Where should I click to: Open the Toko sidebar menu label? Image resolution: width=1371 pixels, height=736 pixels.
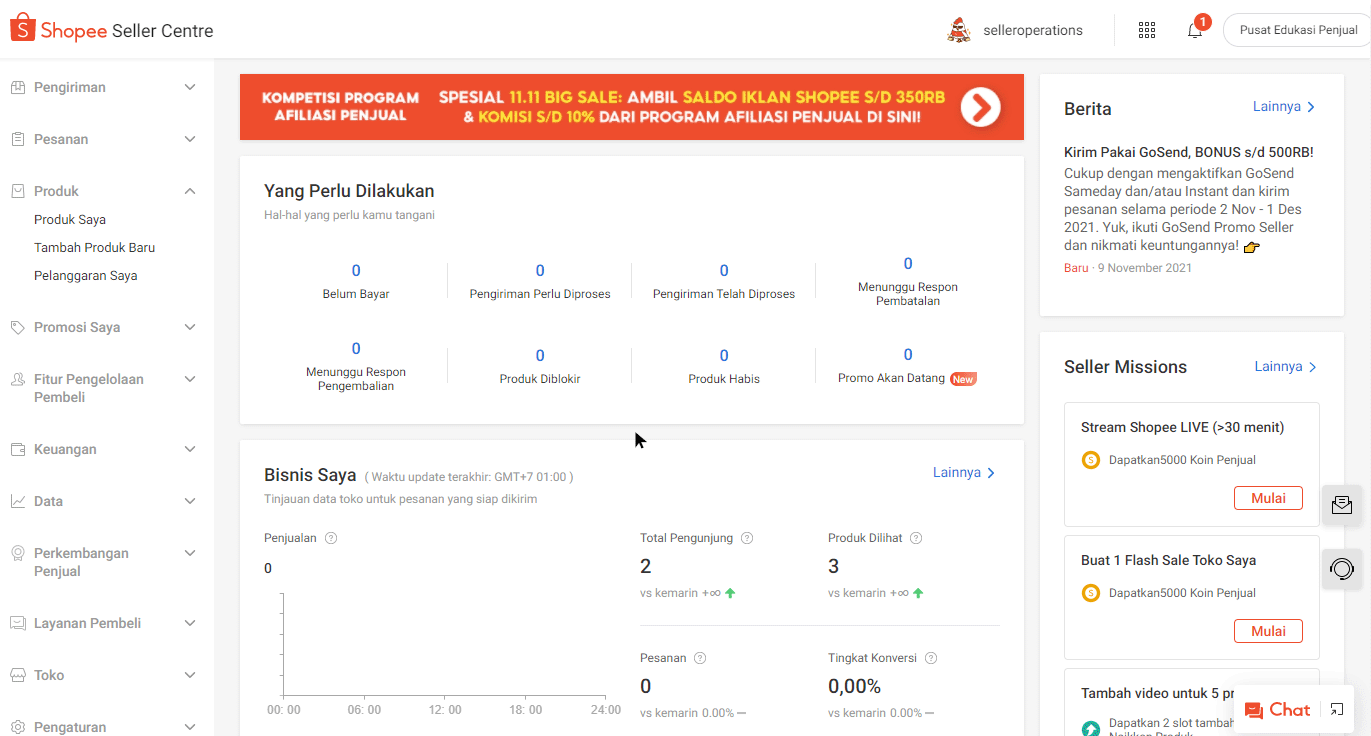tap(49, 676)
